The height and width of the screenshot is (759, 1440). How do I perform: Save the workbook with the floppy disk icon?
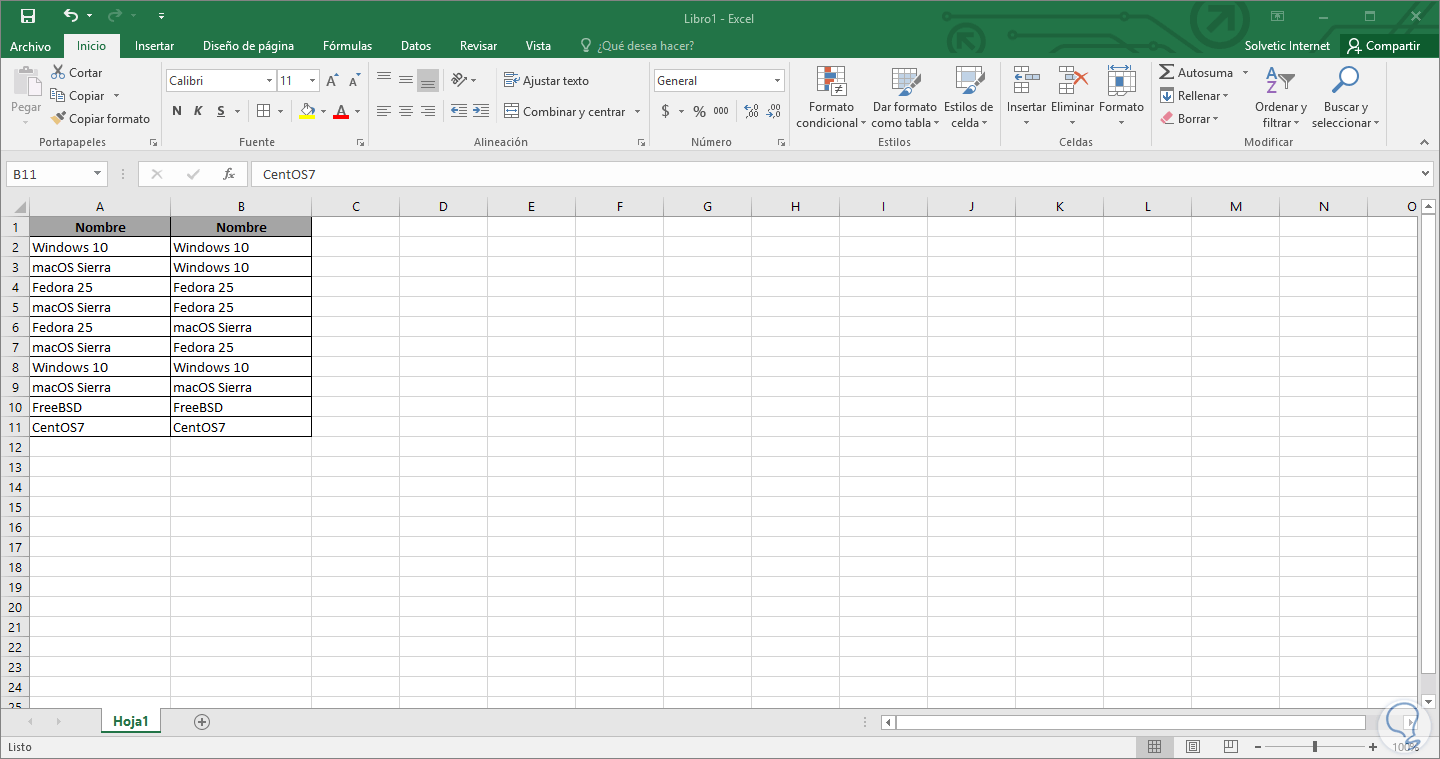pos(28,16)
